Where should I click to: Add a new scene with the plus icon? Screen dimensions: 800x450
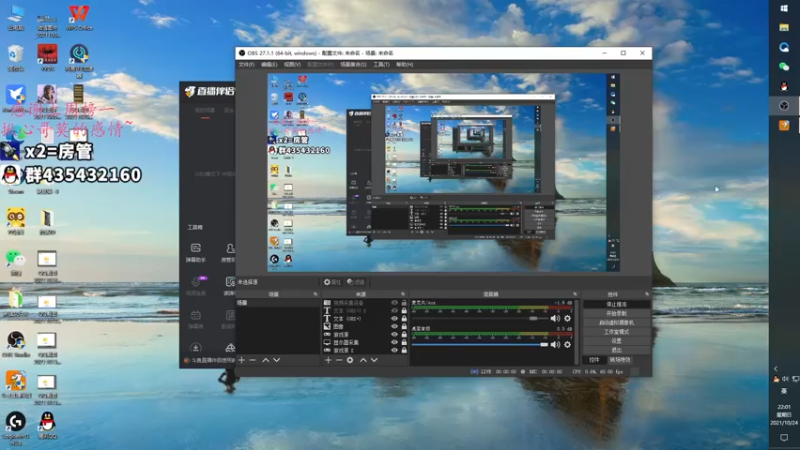click(x=242, y=360)
